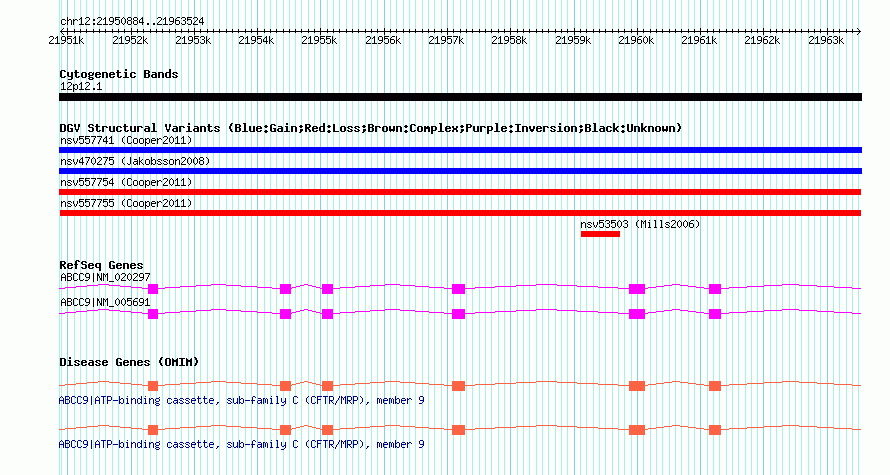The width and height of the screenshot is (890, 475).
Task: Click the short red bar under nsv53503
Action: tap(601, 234)
